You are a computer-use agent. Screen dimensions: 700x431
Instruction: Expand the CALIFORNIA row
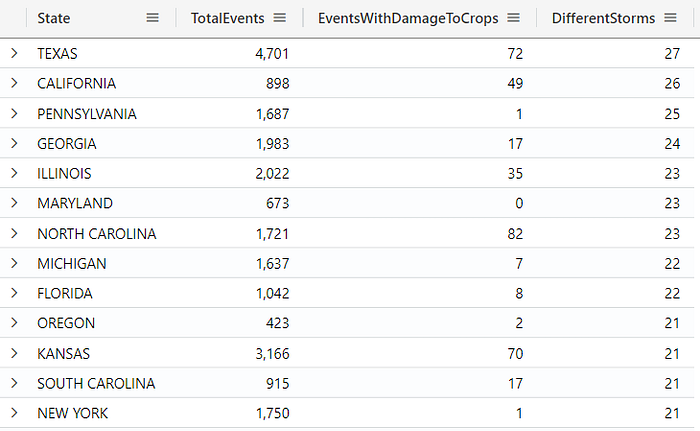coord(14,83)
